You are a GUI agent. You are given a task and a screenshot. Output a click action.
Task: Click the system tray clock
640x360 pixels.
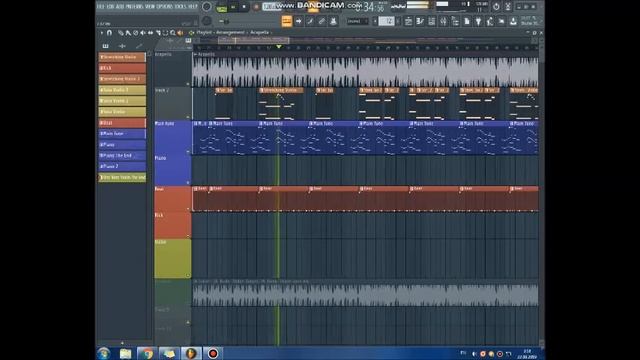(527, 354)
